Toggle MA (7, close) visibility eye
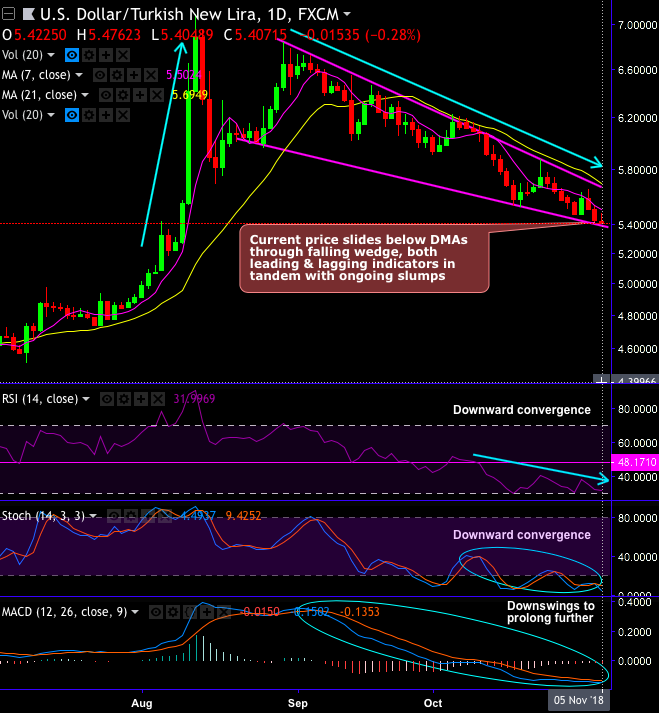 (100, 75)
